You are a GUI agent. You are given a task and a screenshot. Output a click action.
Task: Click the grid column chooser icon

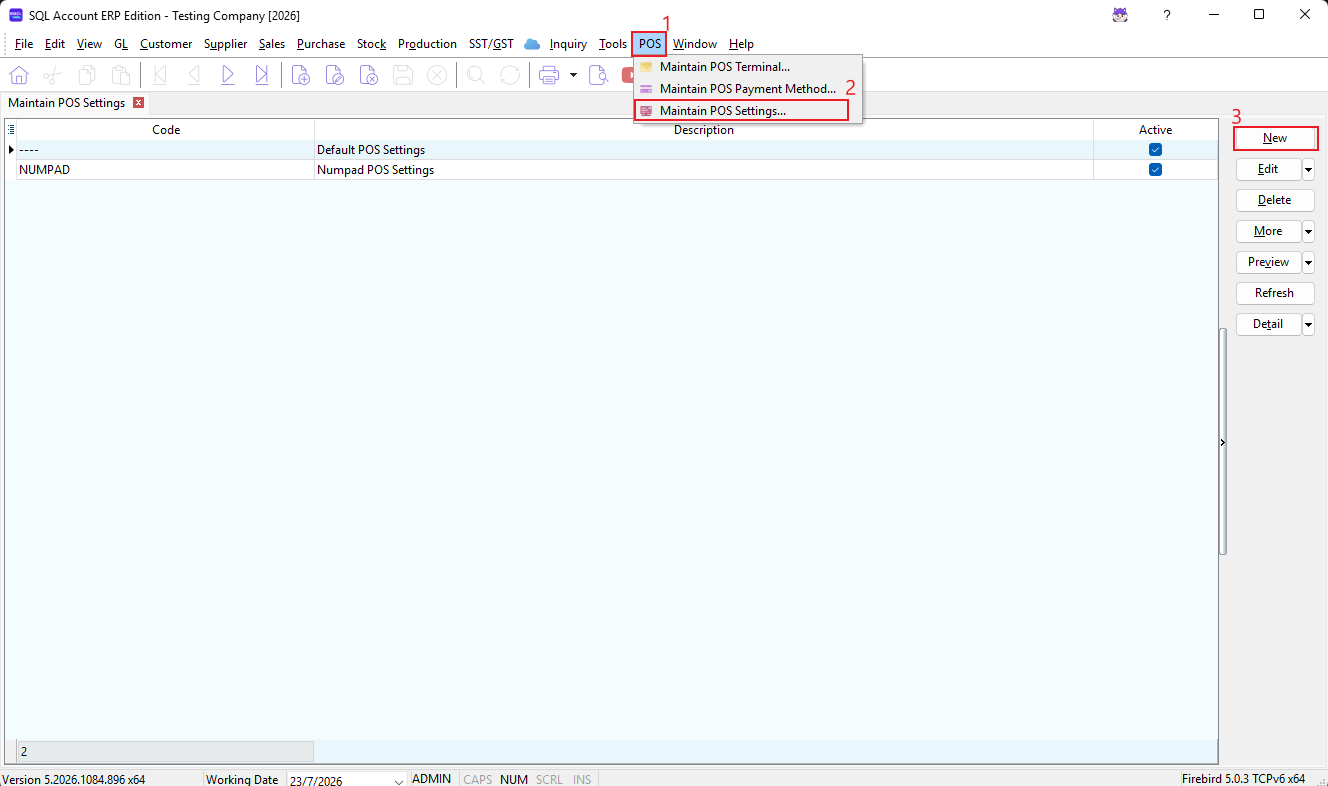11,130
